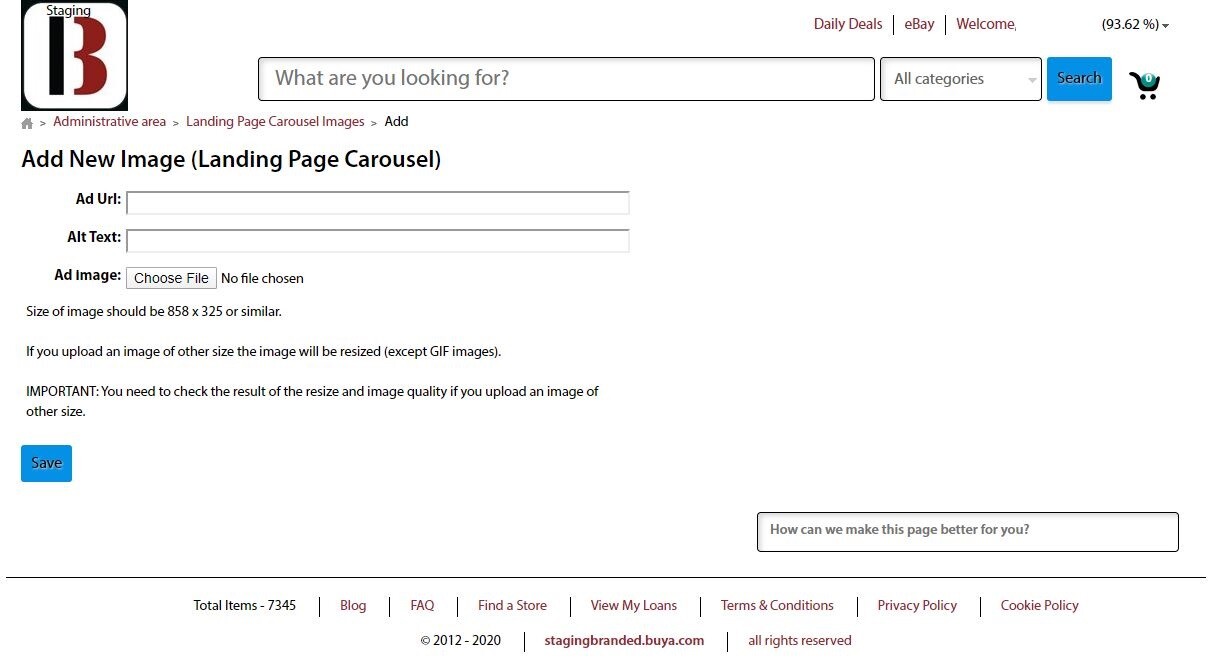This screenshot has width=1222, height=664.
Task: Click the Staging B logo
Action: click(x=74, y=56)
